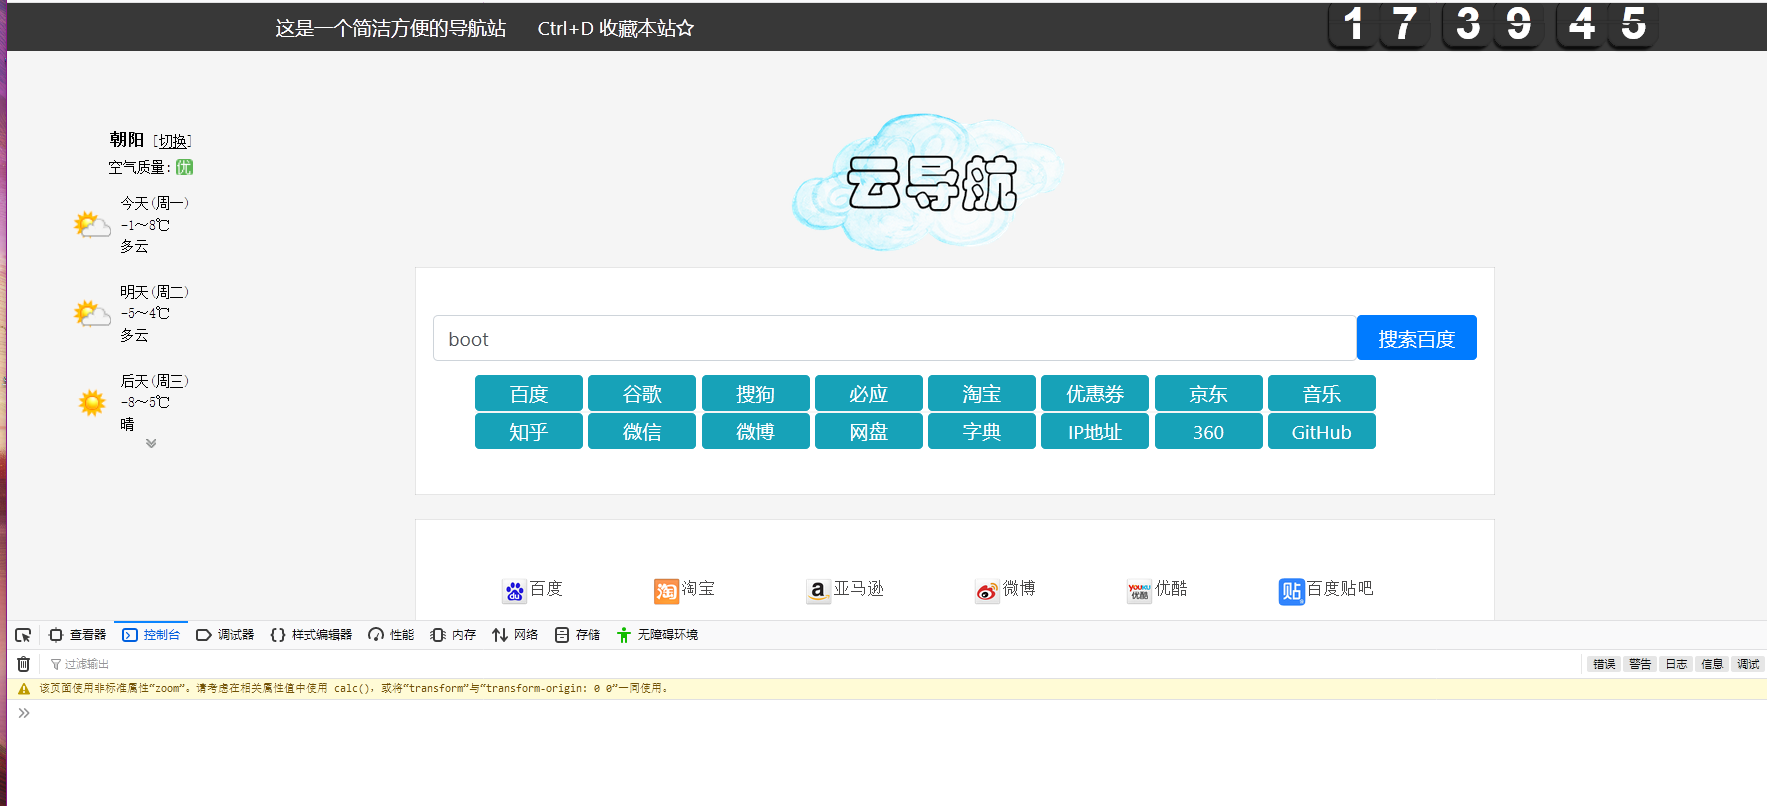This screenshot has width=1767, height=806.
Task: Click the yellow warning triangle icon
Action: [24, 689]
